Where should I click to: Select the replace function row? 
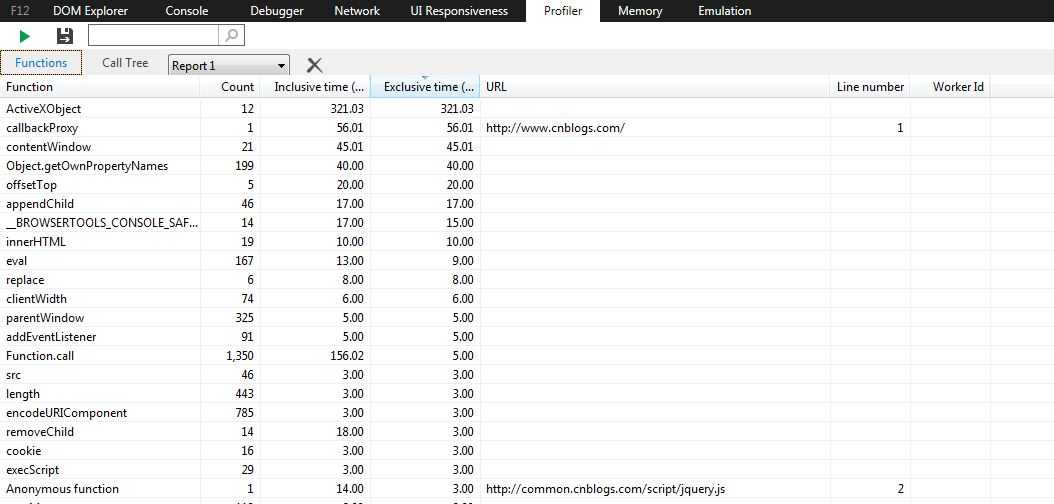tap(527, 280)
